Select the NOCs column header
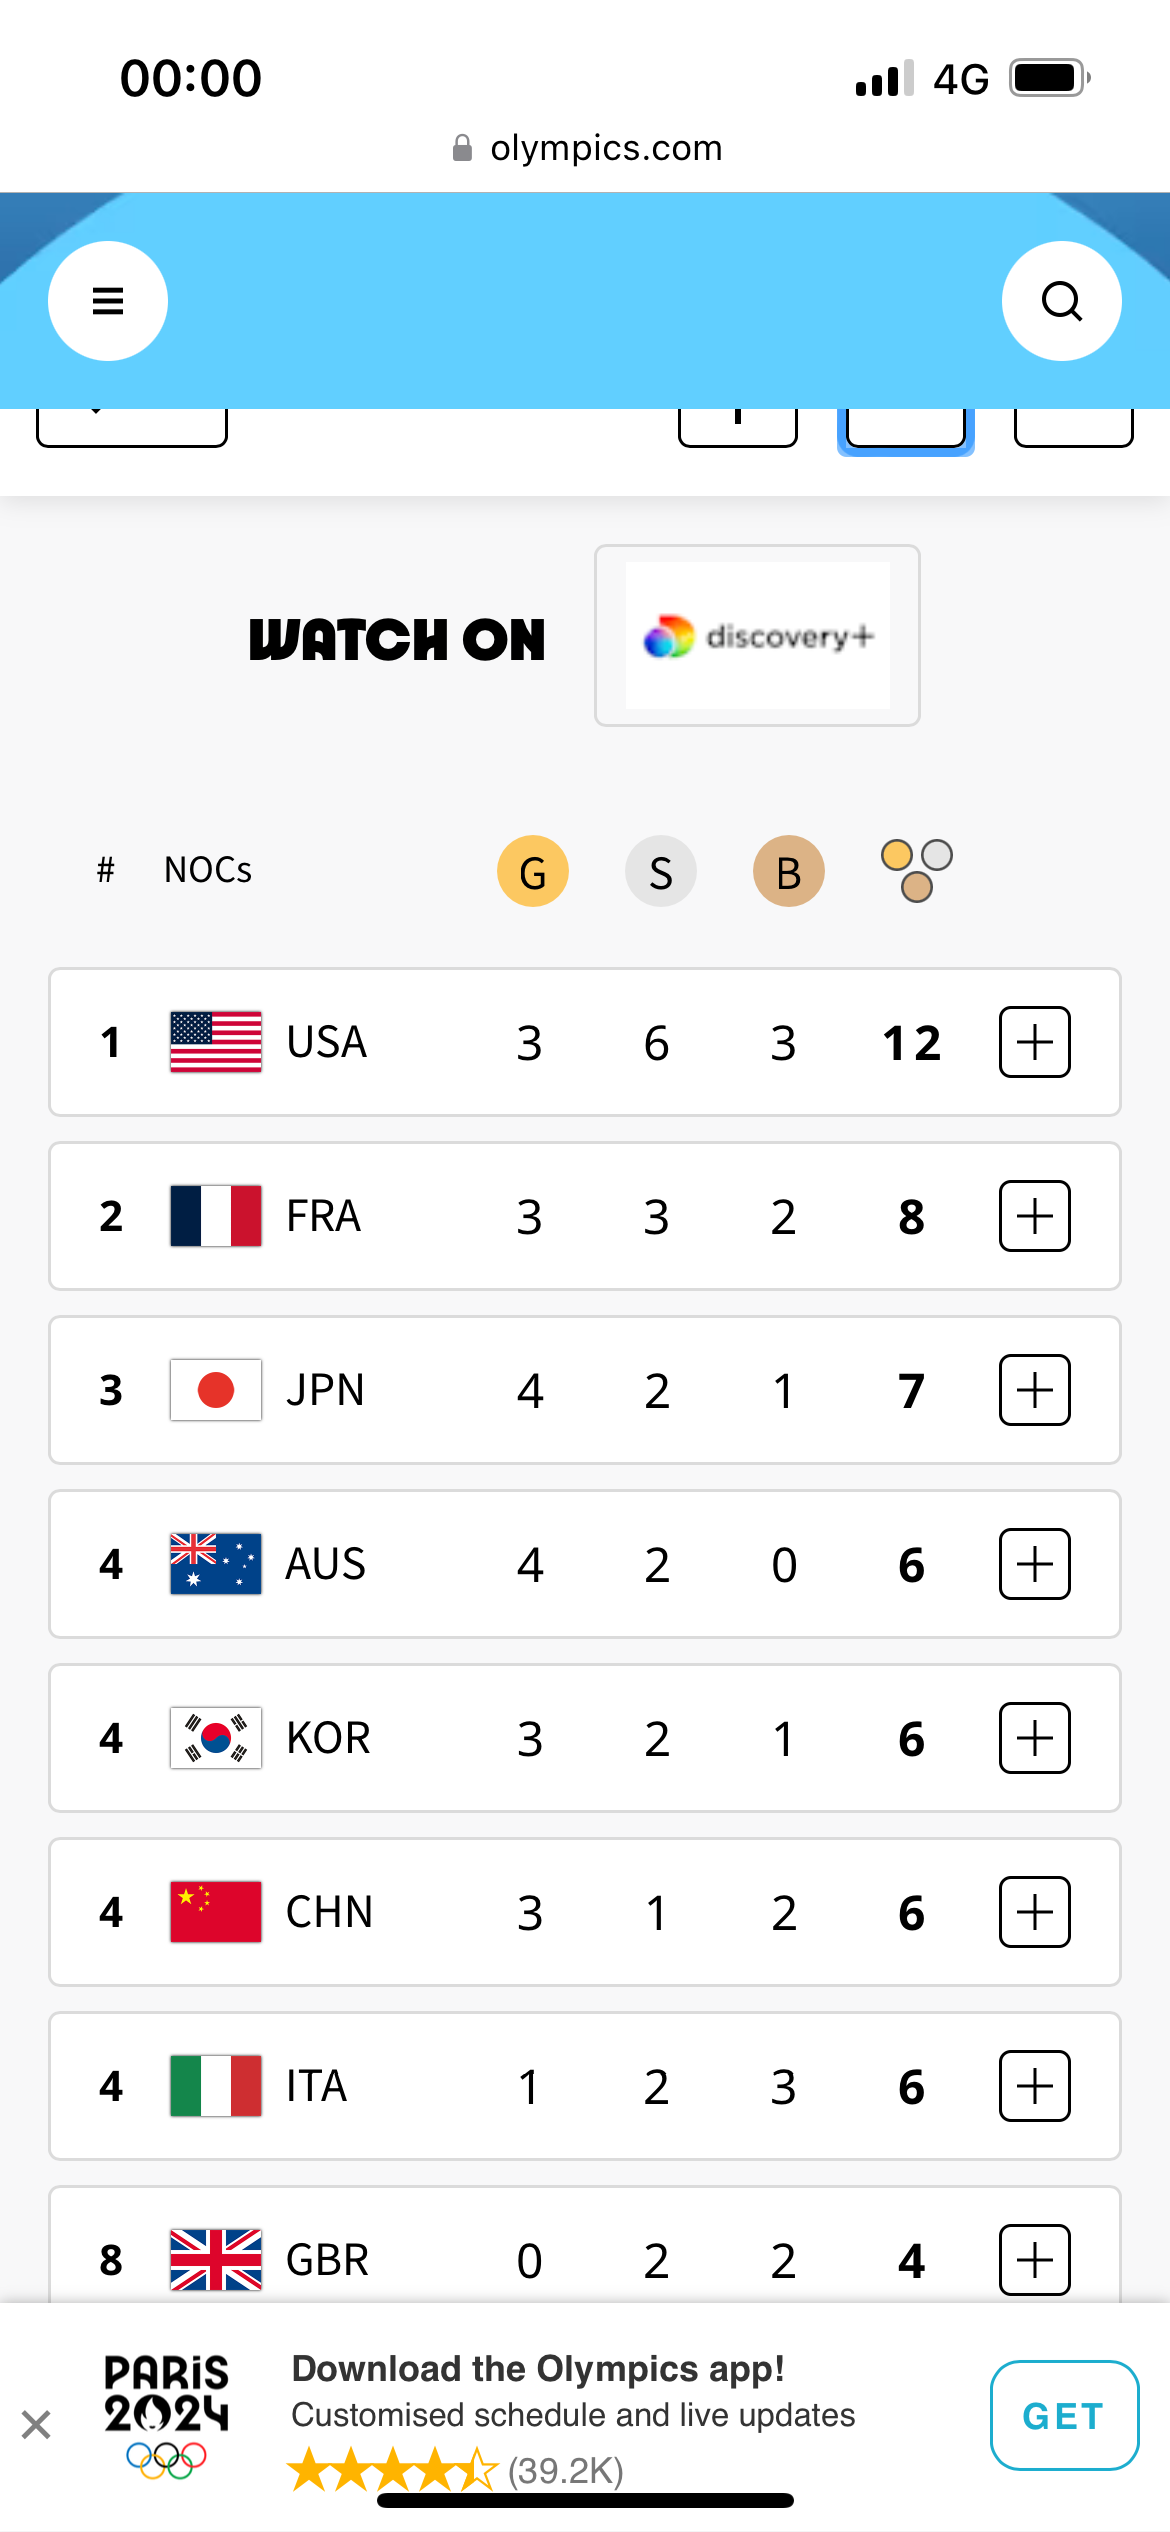Viewport: 1170px width, 2532px height. [x=208, y=870]
